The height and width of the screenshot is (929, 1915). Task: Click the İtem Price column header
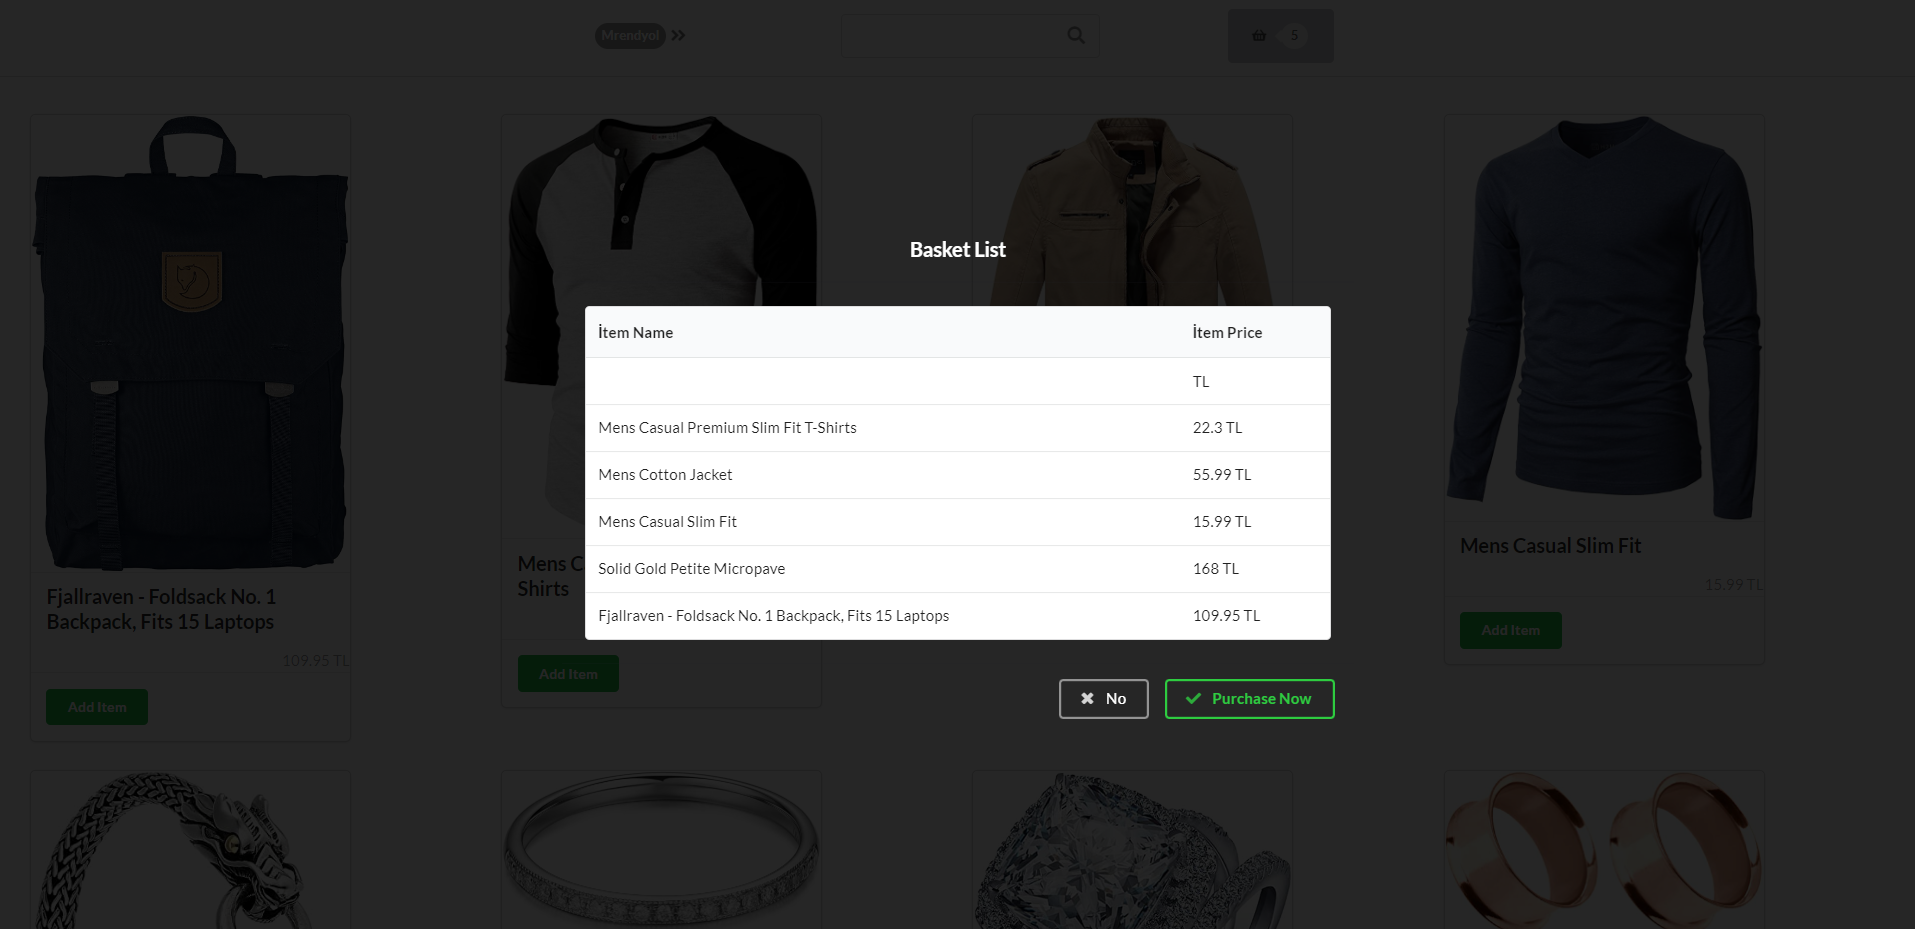[x=1227, y=332]
